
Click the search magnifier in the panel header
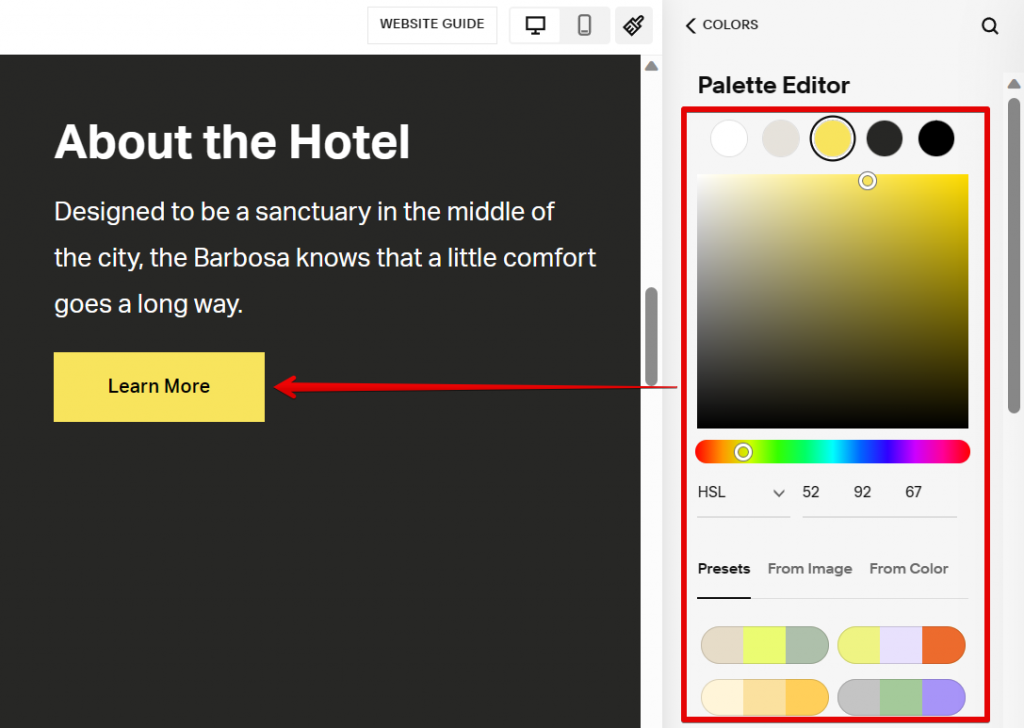990,26
